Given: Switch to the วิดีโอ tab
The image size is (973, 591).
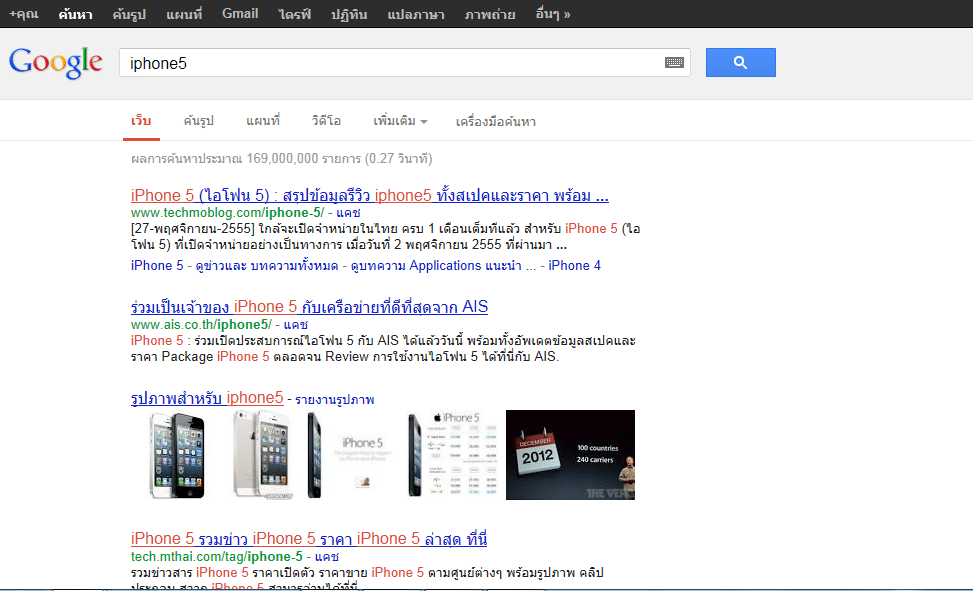Looking at the screenshot, I should 326,120.
